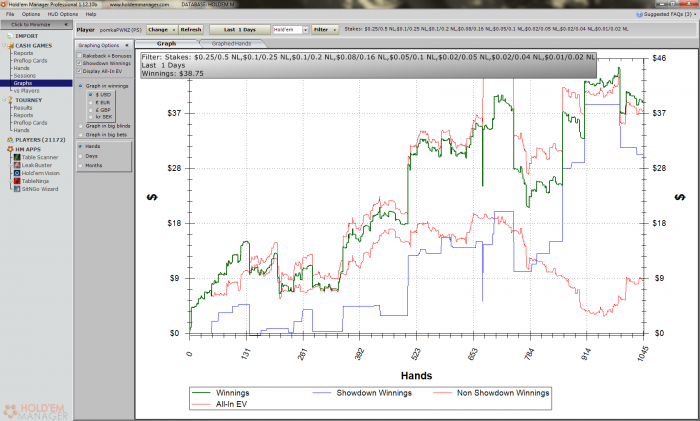Open SitNGo Wizard app icon

click(x=17, y=189)
